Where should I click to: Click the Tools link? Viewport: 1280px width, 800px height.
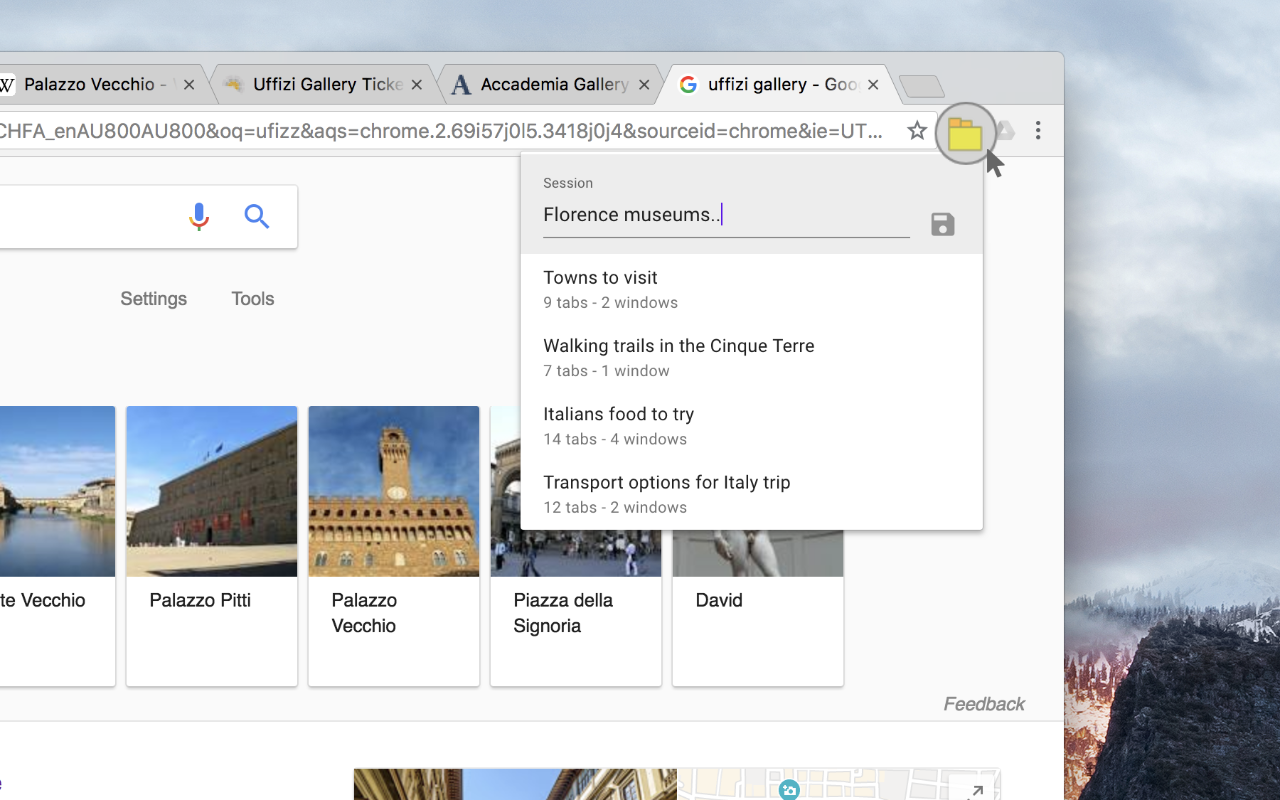click(252, 298)
